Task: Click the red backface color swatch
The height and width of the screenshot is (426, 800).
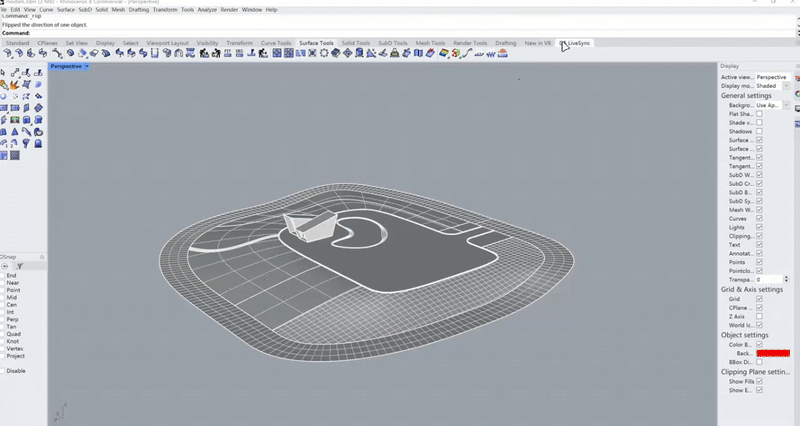Action: pos(772,353)
